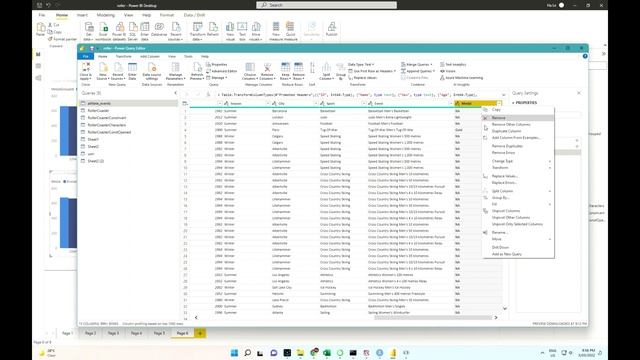The height and width of the screenshot is (360, 640).
Task: Open the Data Type: Text dropdown
Action: 361,64
